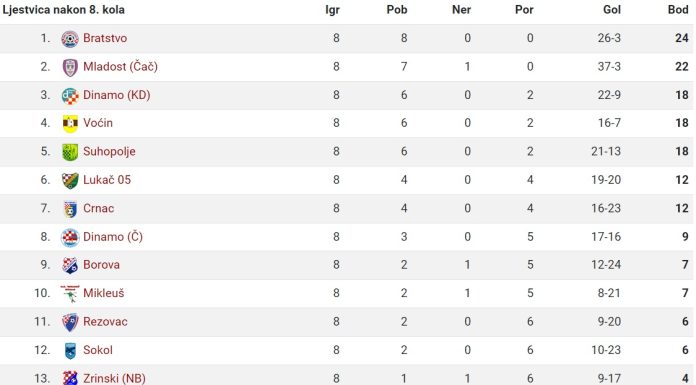Click the Mladost (Čač) club crest
This screenshot has width=696, height=385.
pyautogui.click(x=70, y=67)
